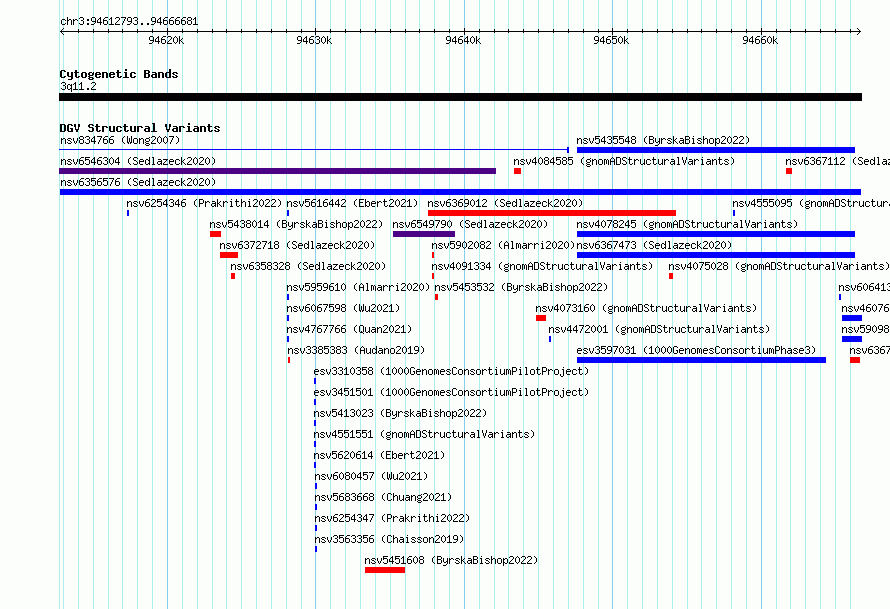Screen dimensions: 890x609
Task: Open nsv4472001 gnomAD variant label
Action: (659, 329)
